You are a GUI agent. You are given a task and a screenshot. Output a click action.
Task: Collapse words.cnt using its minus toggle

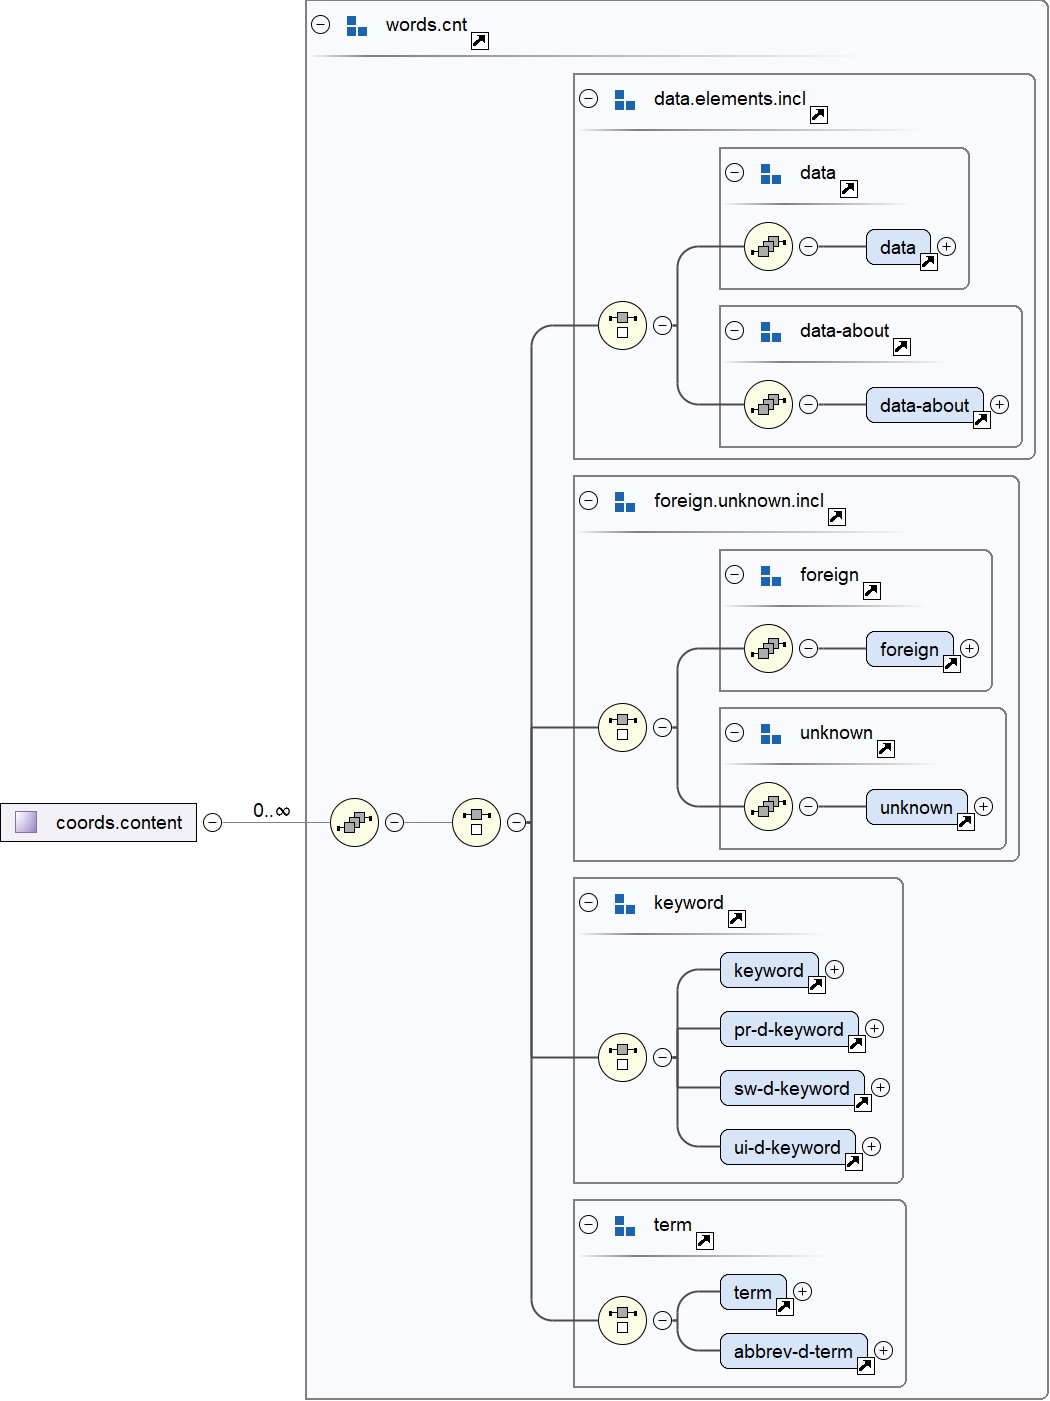[319, 22]
